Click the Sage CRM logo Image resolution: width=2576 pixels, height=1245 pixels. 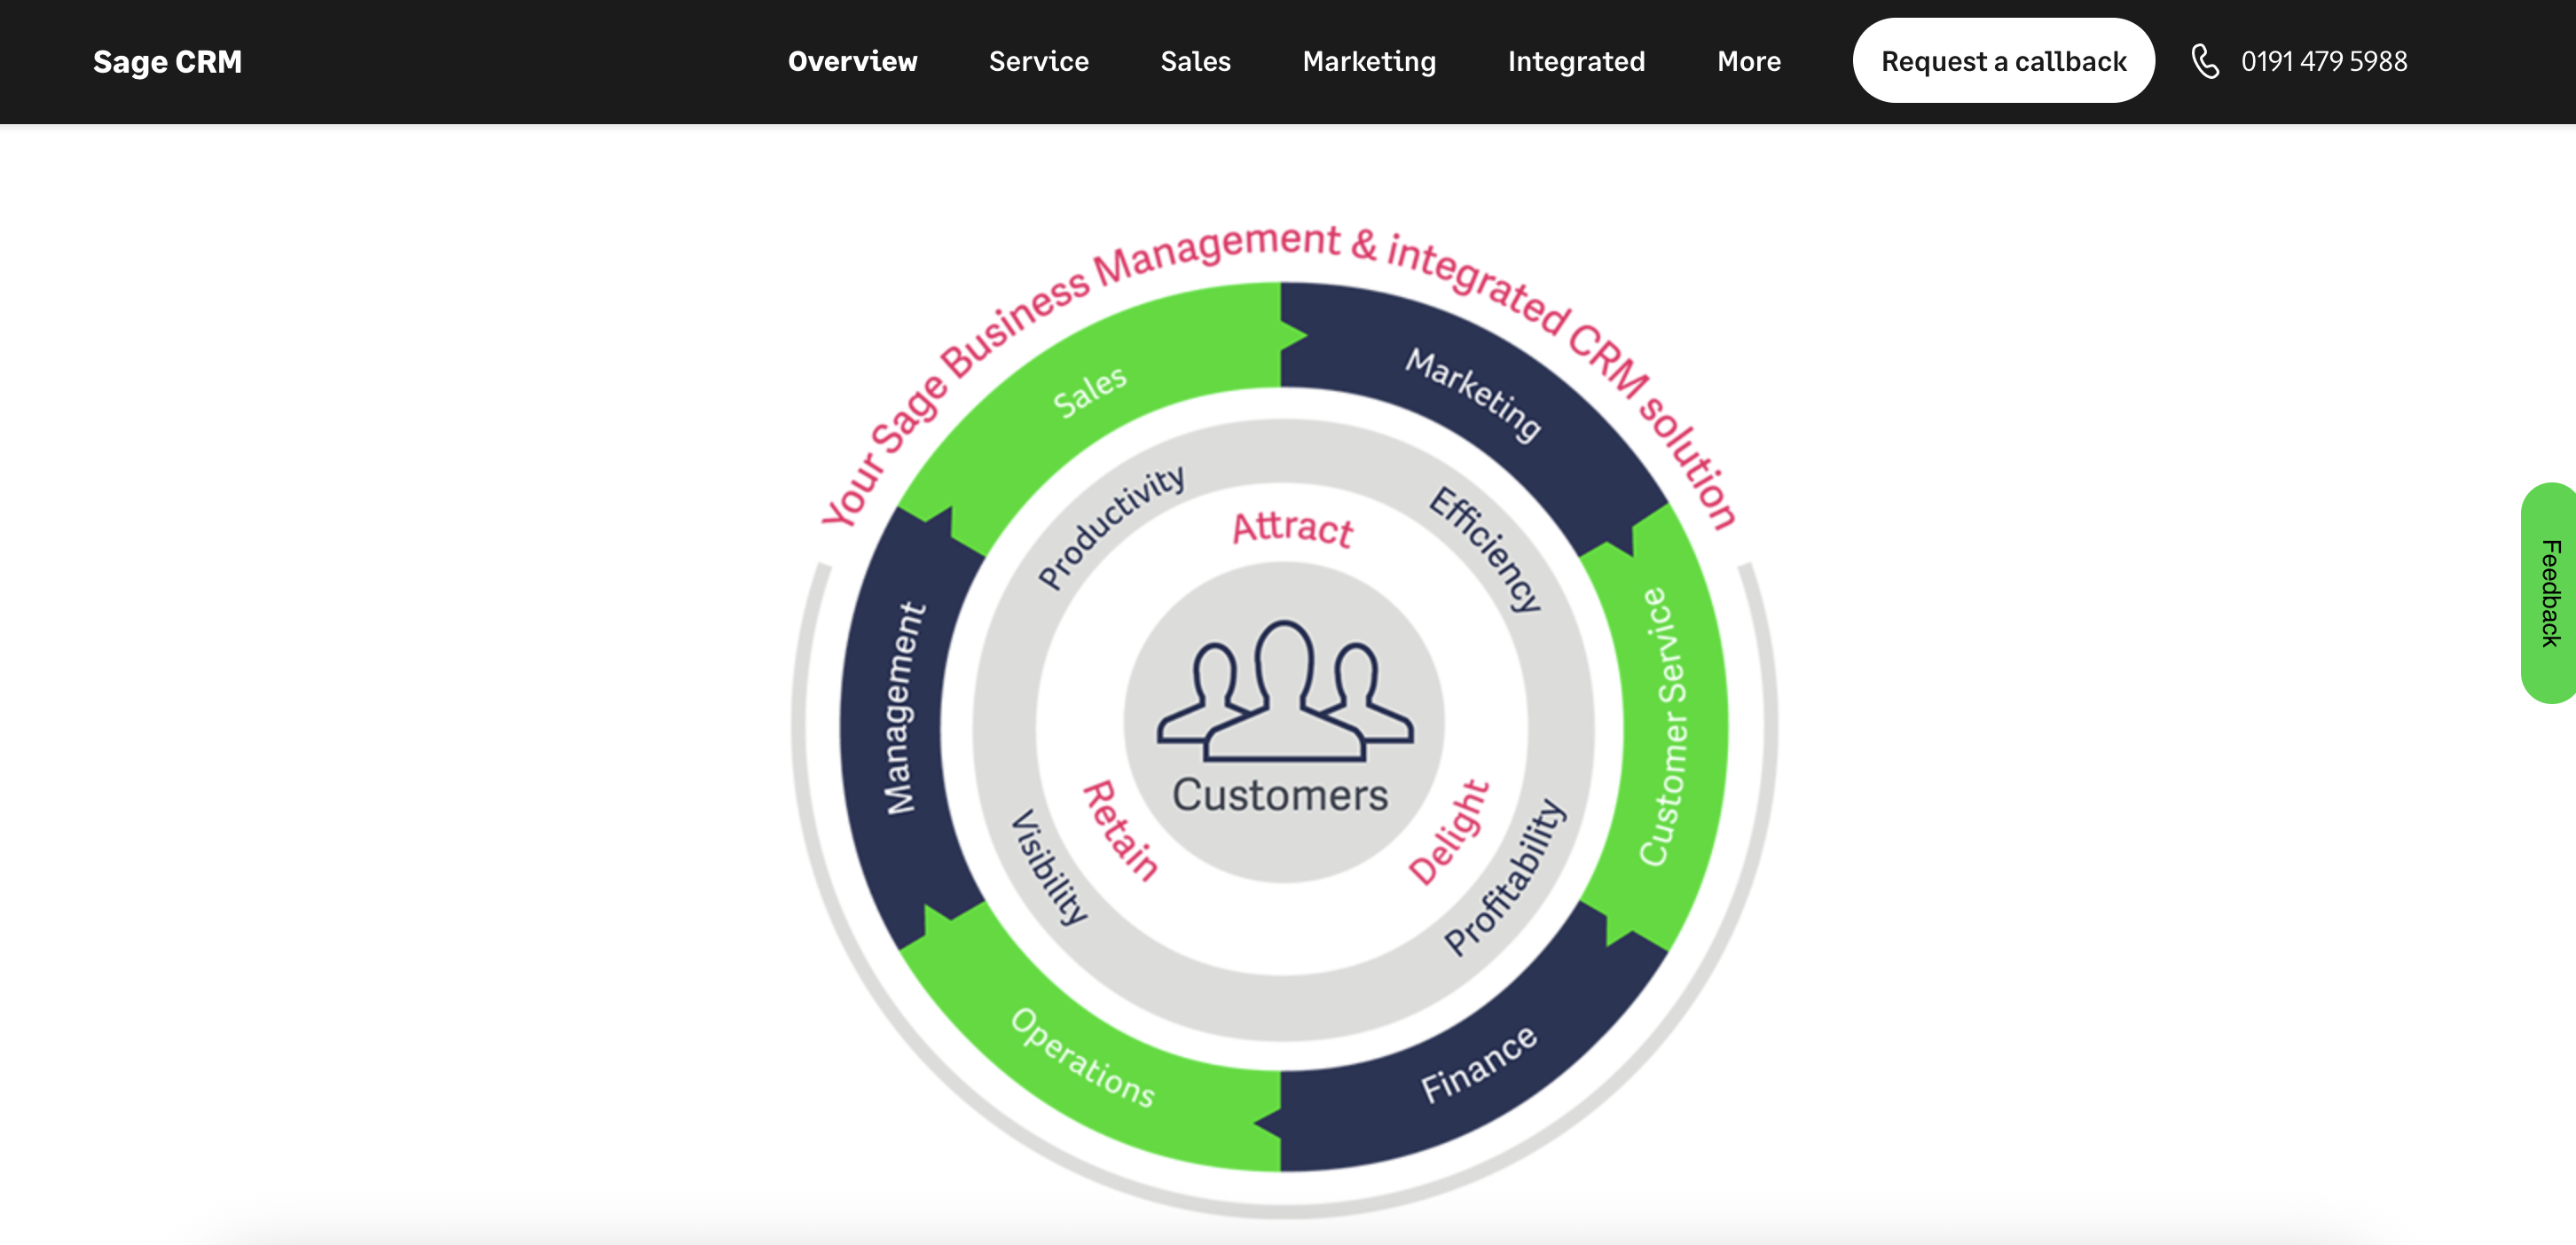(x=168, y=61)
